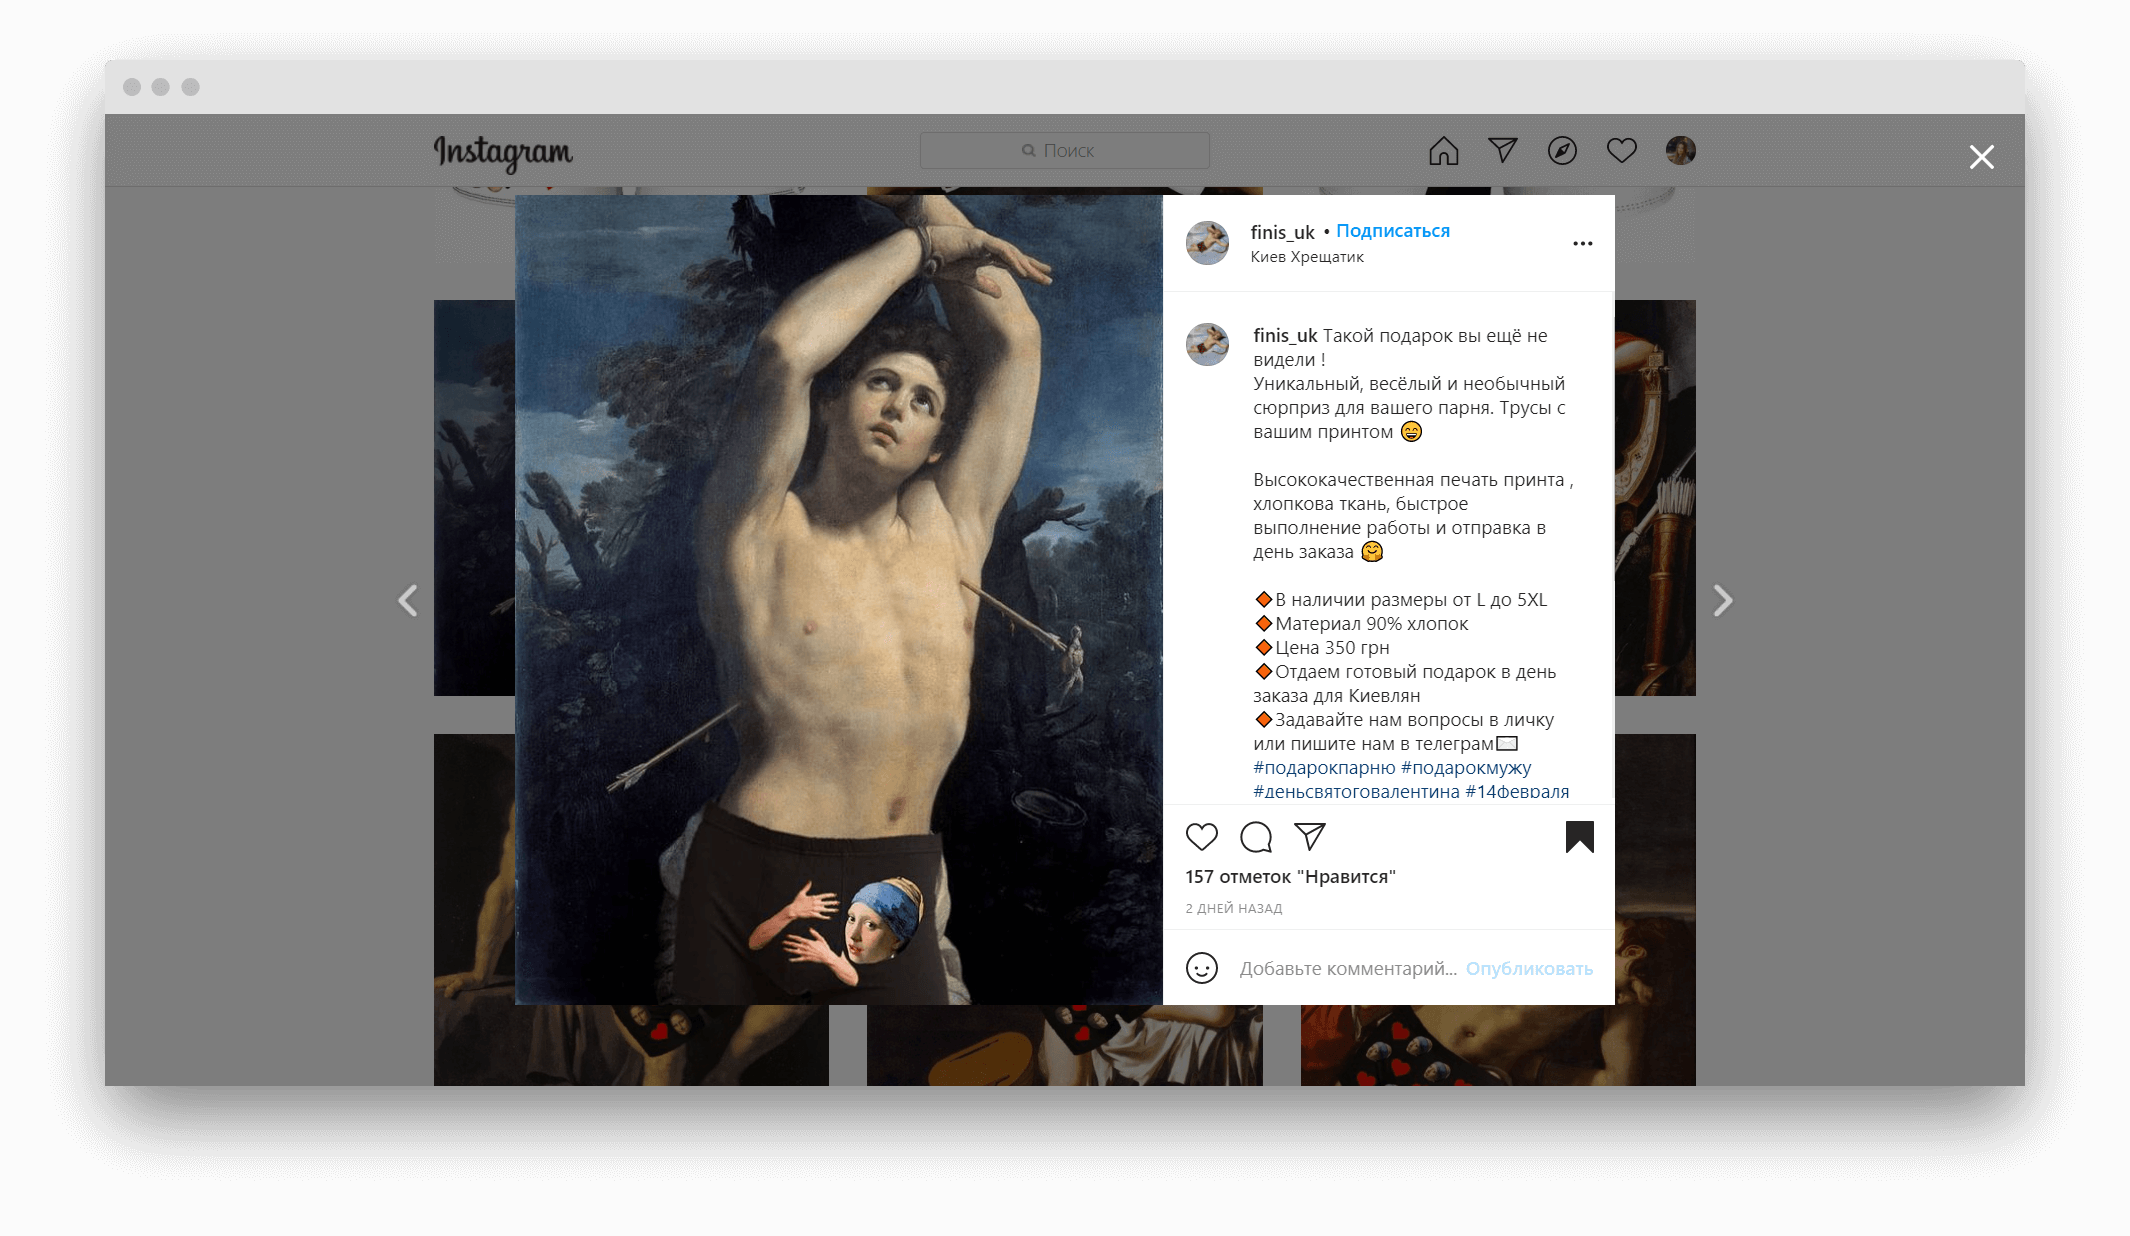Close the post overlay with X
The width and height of the screenshot is (2130, 1236).
click(1981, 157)
